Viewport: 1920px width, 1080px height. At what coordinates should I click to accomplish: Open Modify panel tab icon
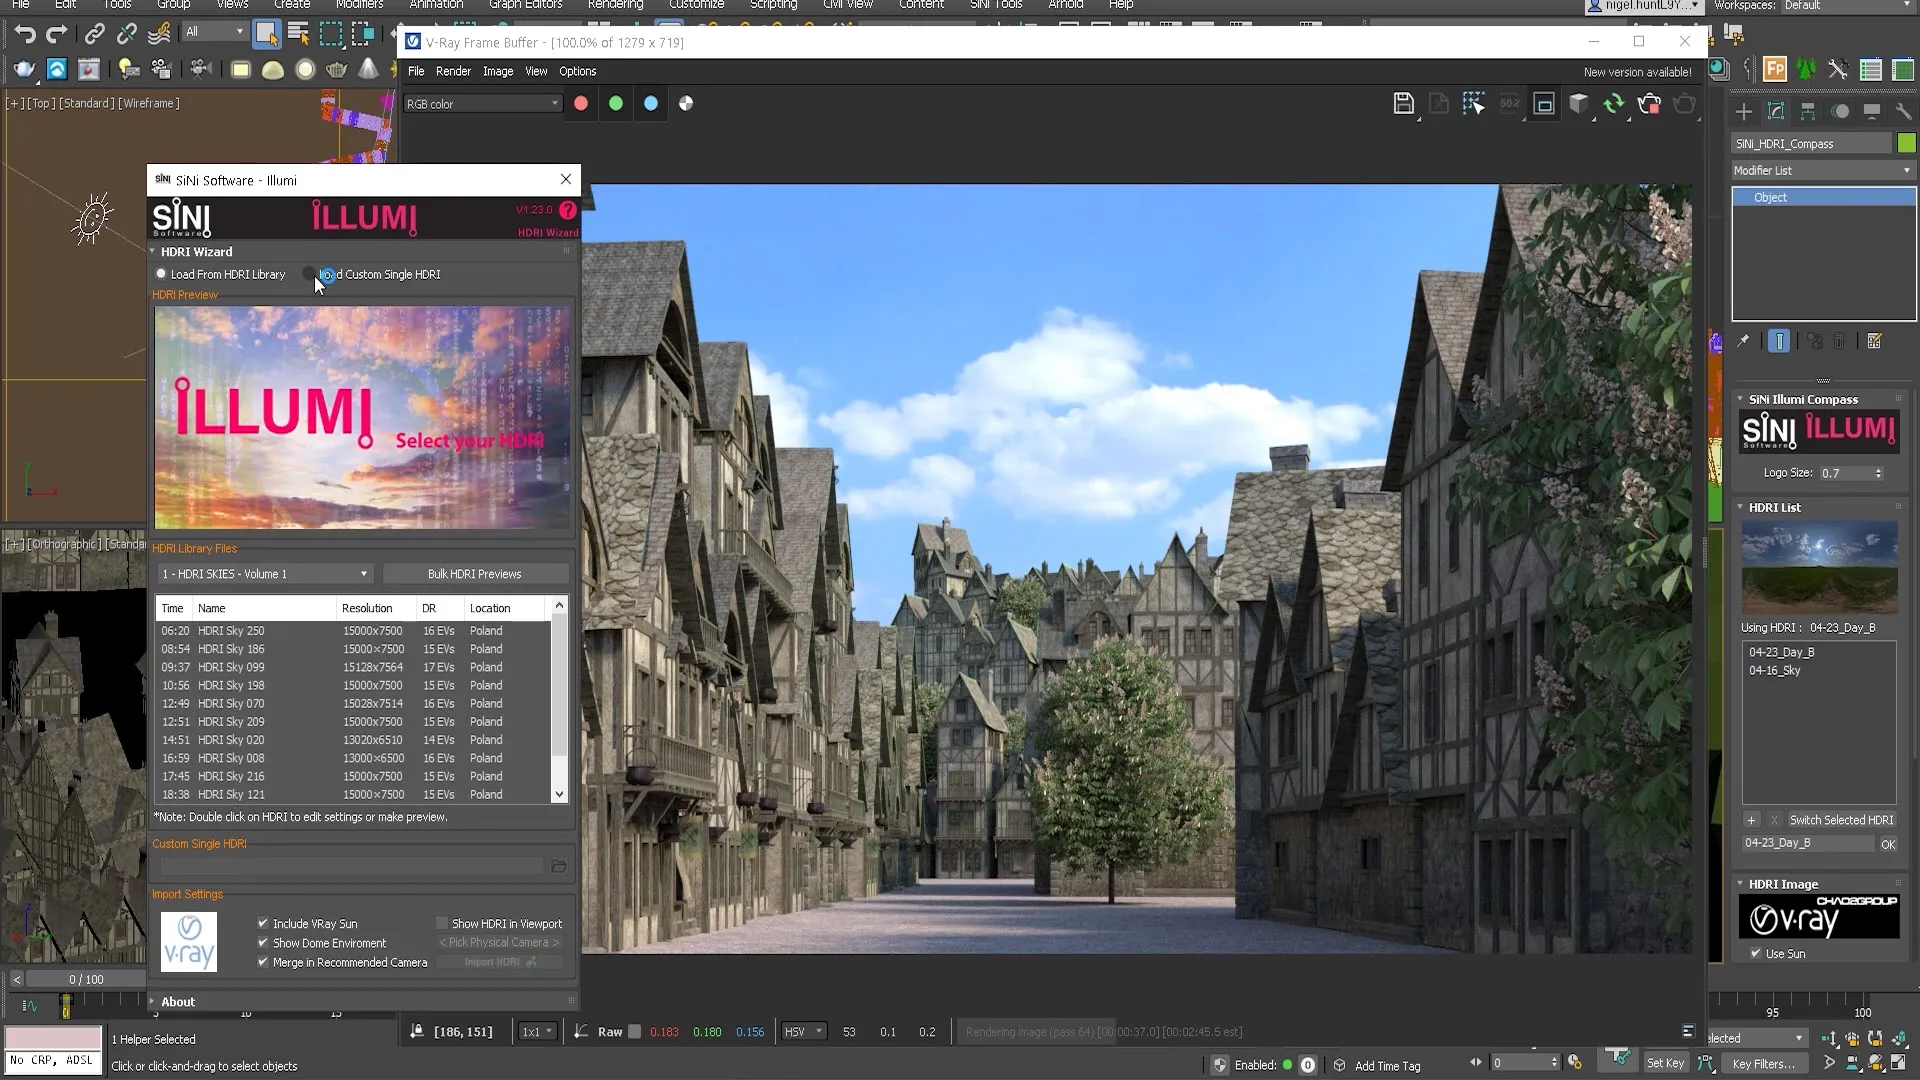click(x=1776, y=111)
